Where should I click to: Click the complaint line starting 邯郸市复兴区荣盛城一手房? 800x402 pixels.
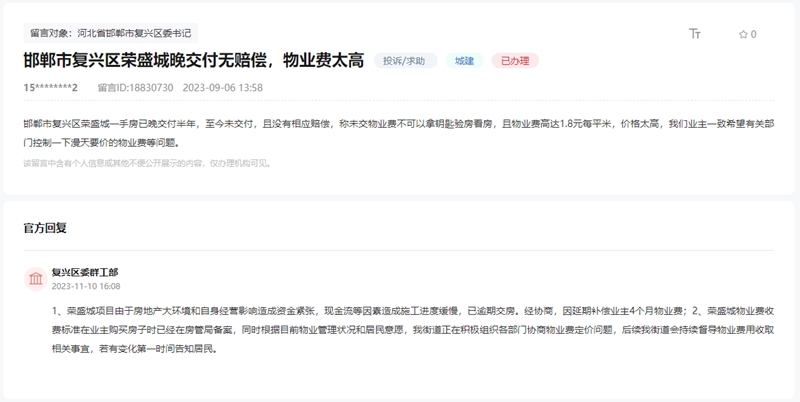coord(398,124)
